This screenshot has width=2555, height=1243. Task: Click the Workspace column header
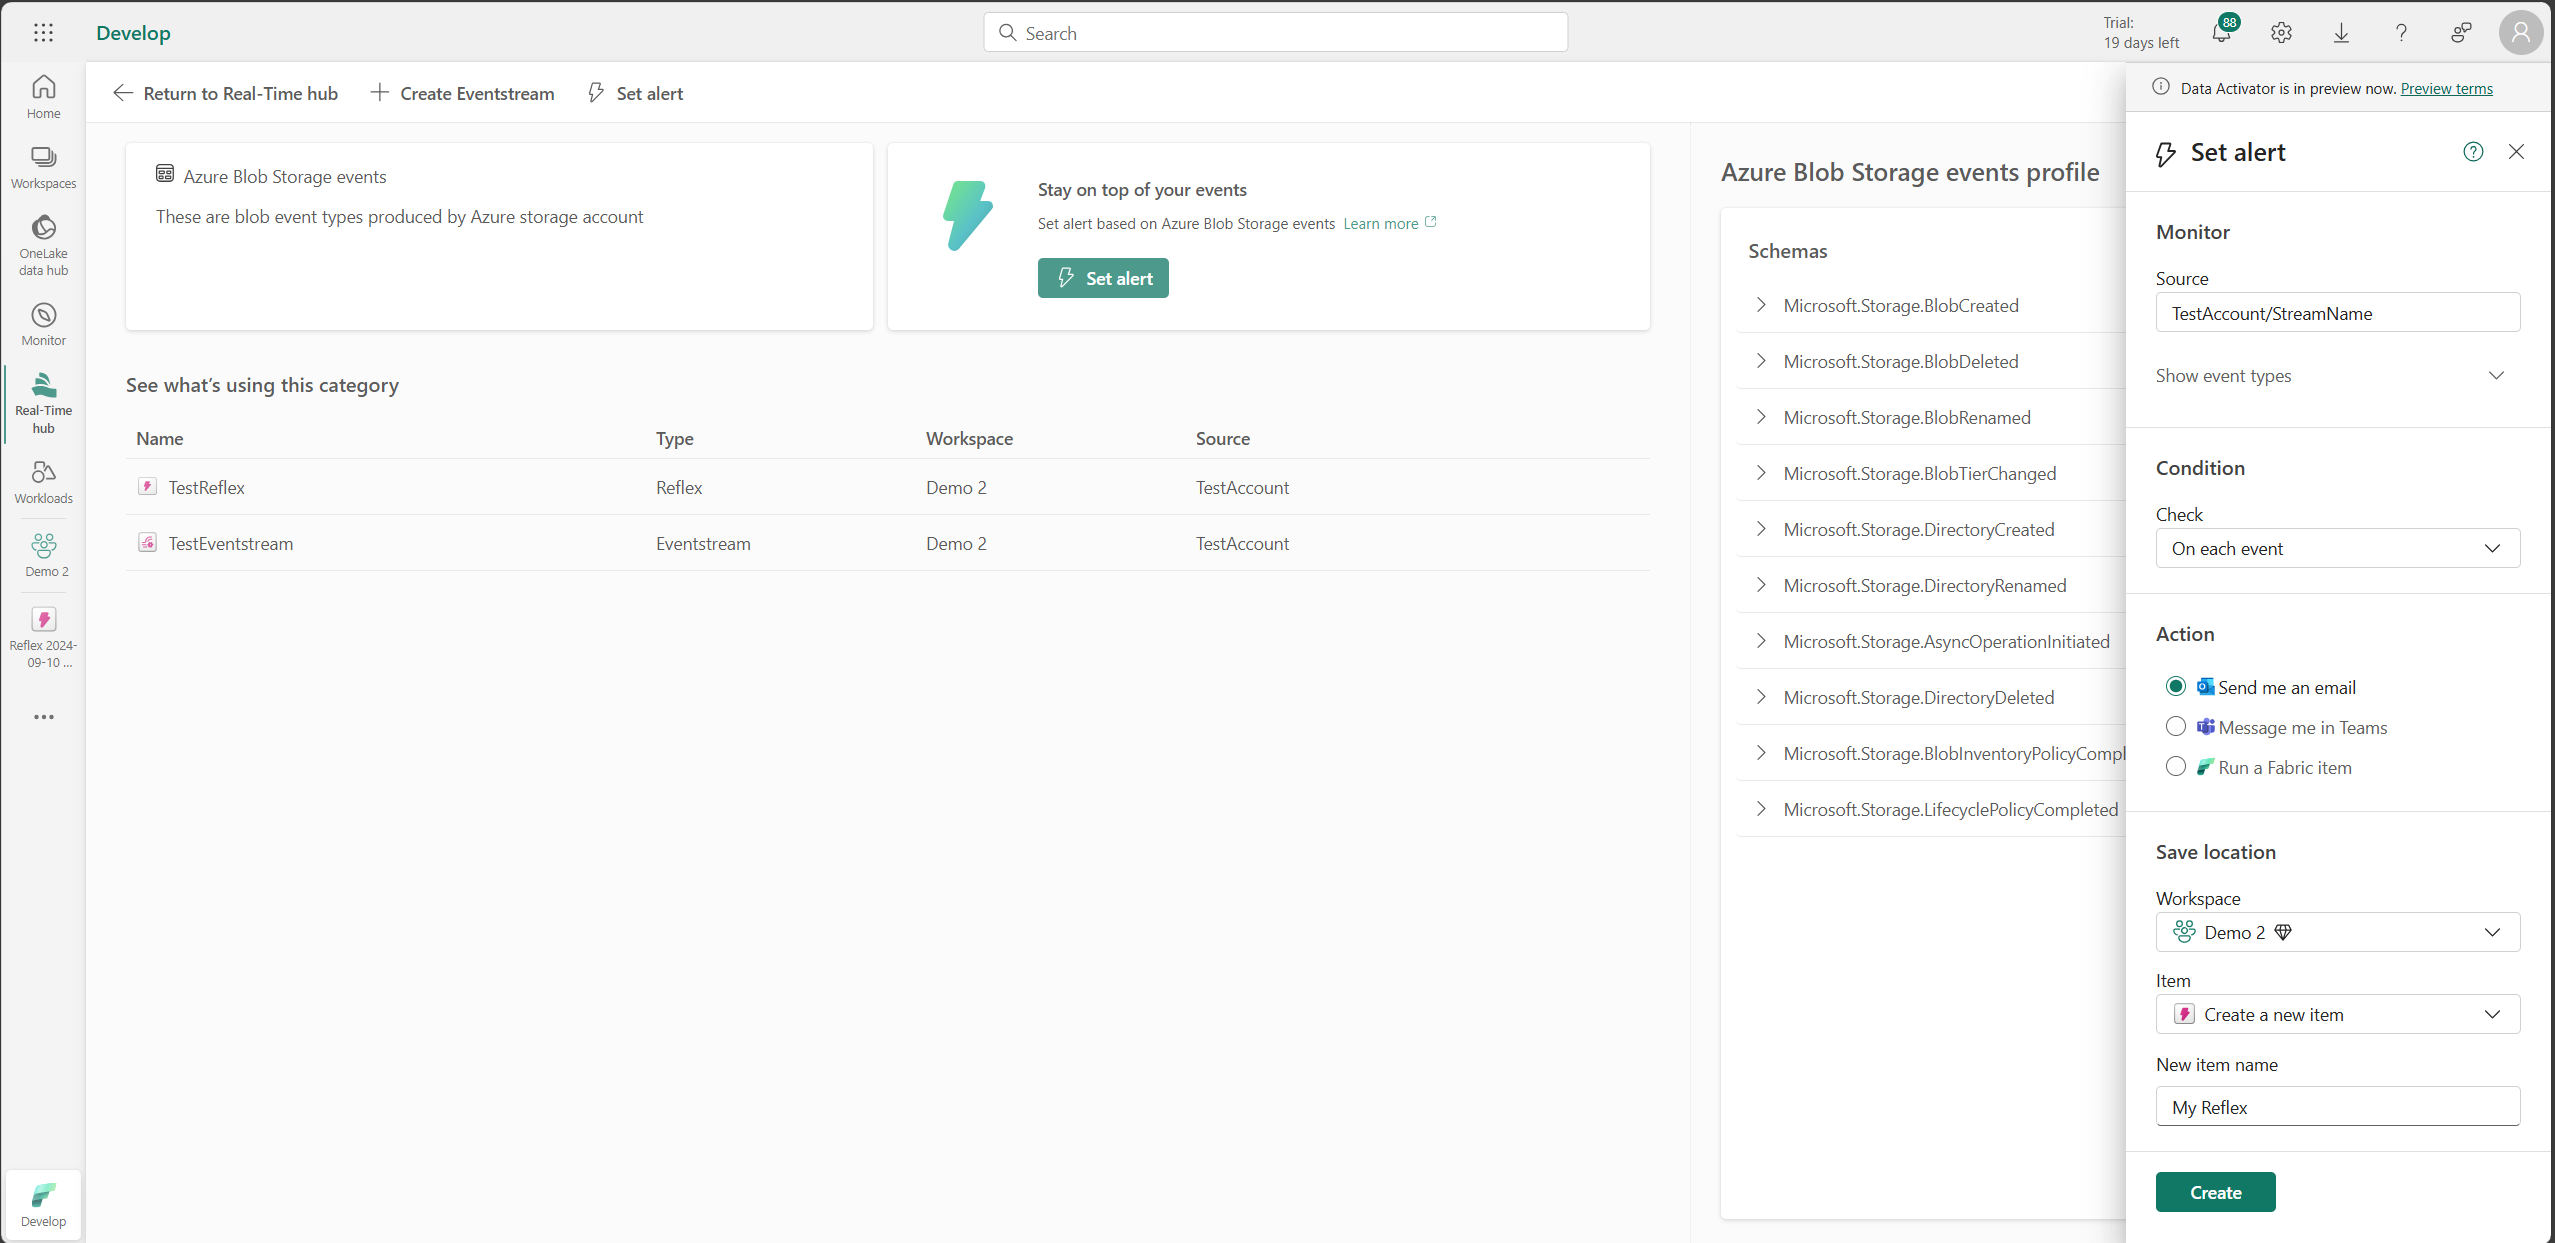pos(969,438)
